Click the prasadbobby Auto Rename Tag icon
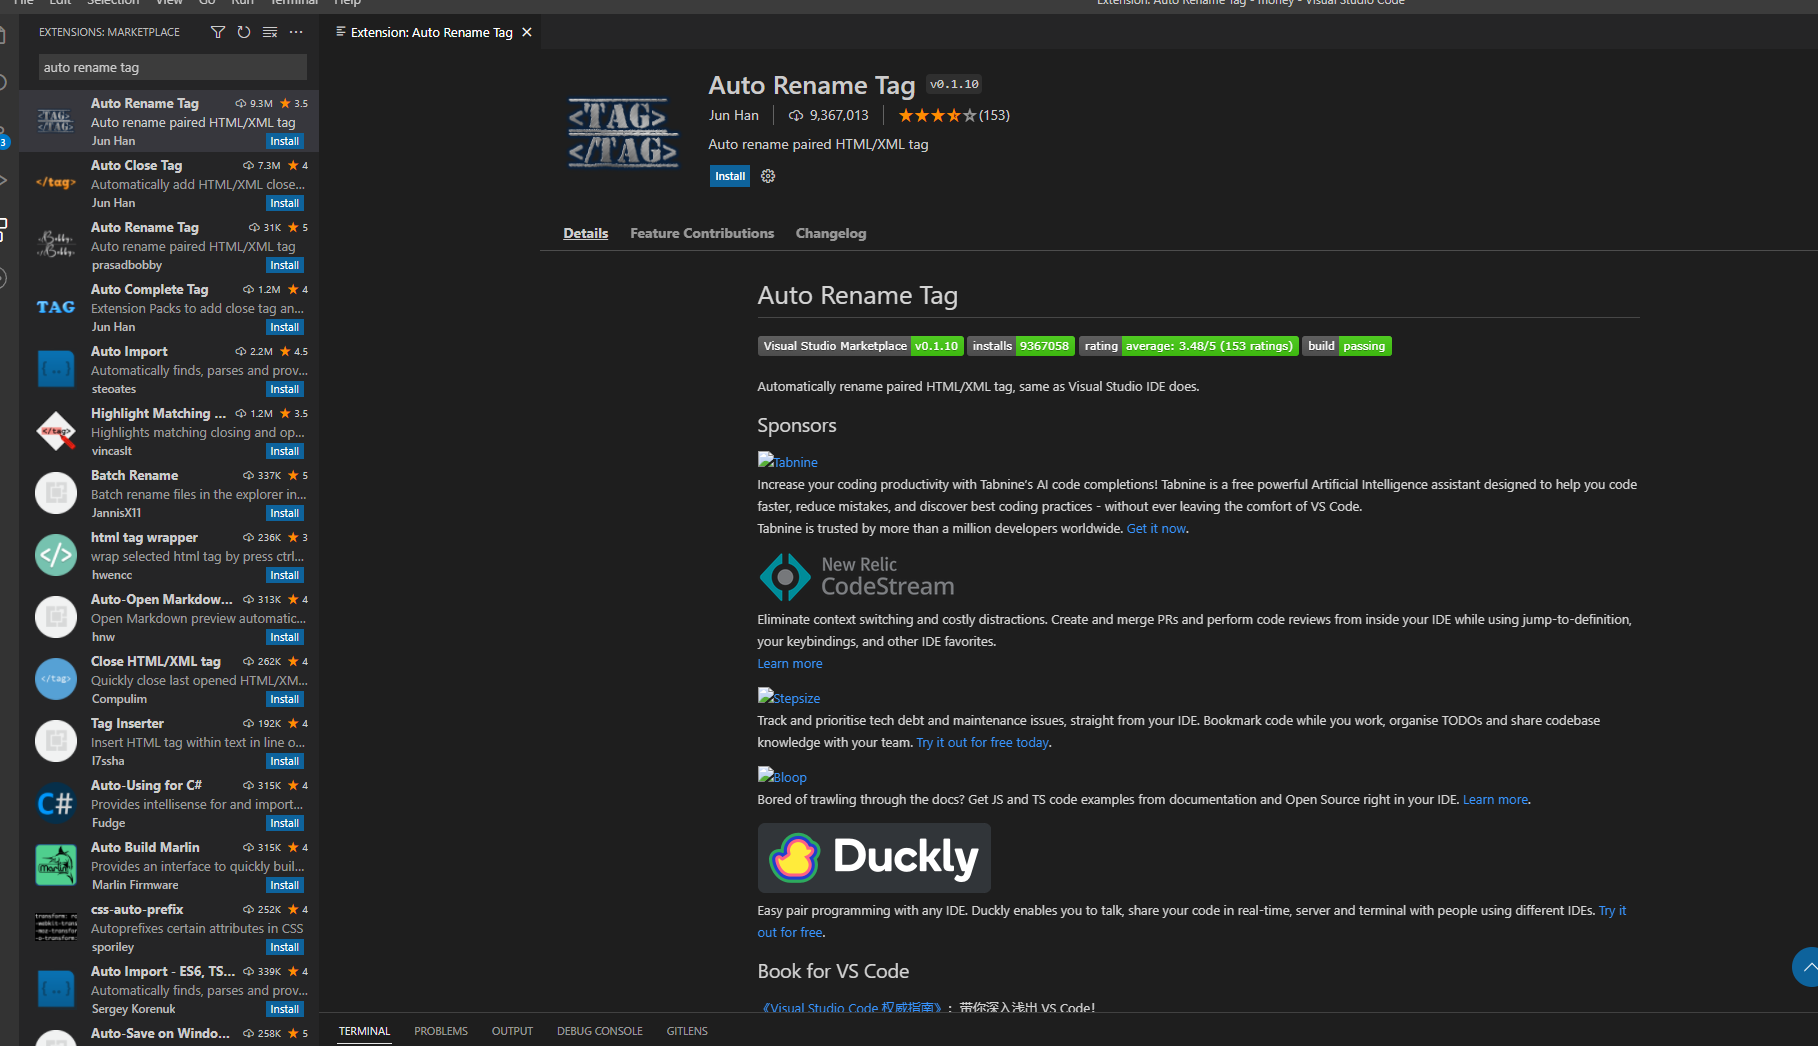The height and width of the screenshot is (1046, 1818). [56, 245]
